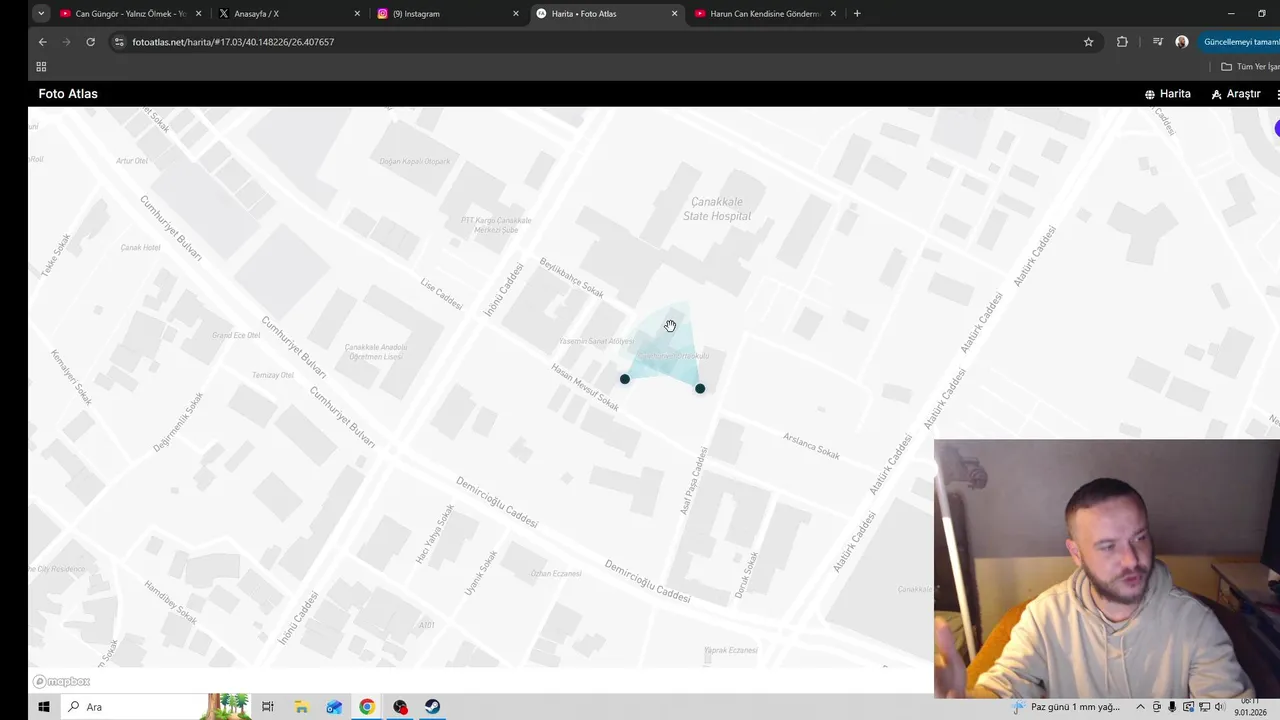This screenshot has height=720, width=1280.
Task: Open the media controls icon in toolbar
Action: click(x=1158, y=42)
